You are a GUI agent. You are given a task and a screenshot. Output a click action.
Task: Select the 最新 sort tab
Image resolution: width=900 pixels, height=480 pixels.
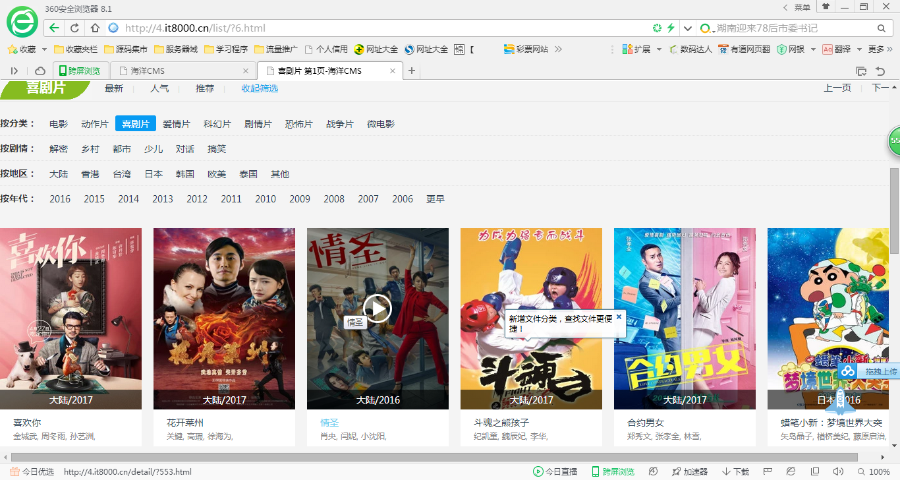coord(114,88)
